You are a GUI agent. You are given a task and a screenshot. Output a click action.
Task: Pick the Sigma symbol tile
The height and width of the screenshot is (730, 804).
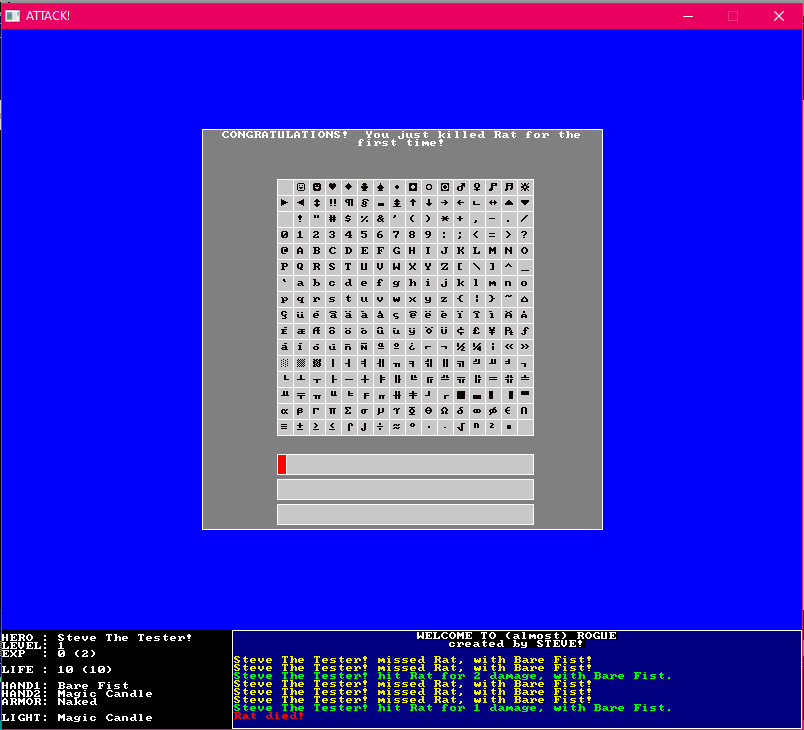click(x=349, y=411)
